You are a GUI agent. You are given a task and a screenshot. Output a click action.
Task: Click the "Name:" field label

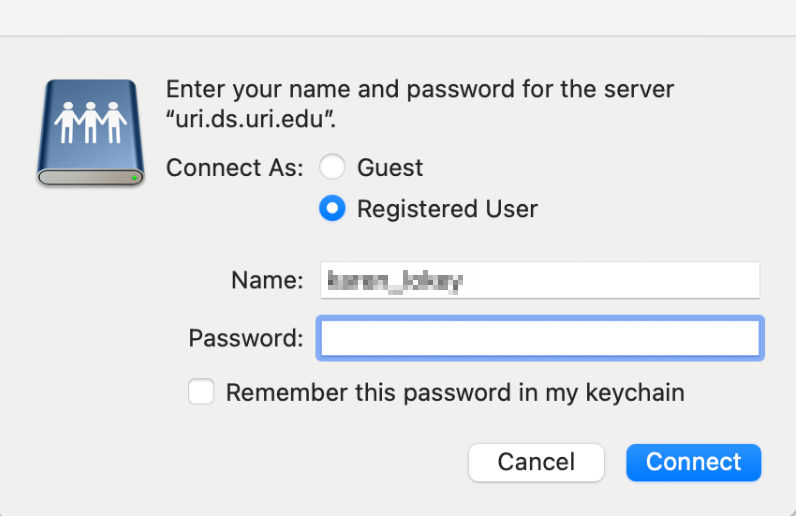pyautogui.click(x=267, y=280)
